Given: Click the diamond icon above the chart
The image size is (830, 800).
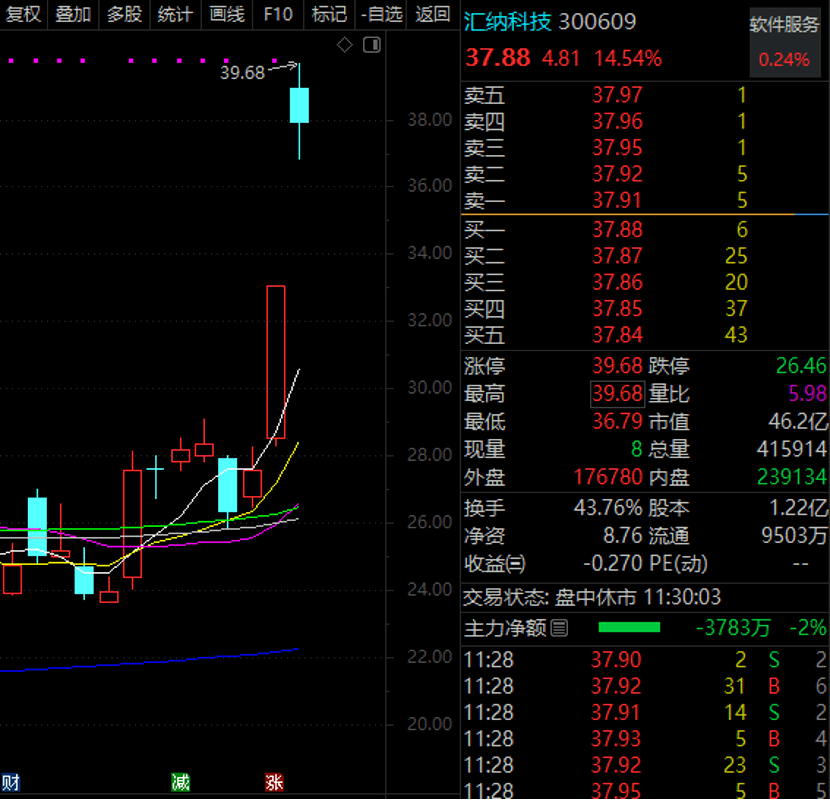Looking at the screenshot, I should click(x=345, y=45).
